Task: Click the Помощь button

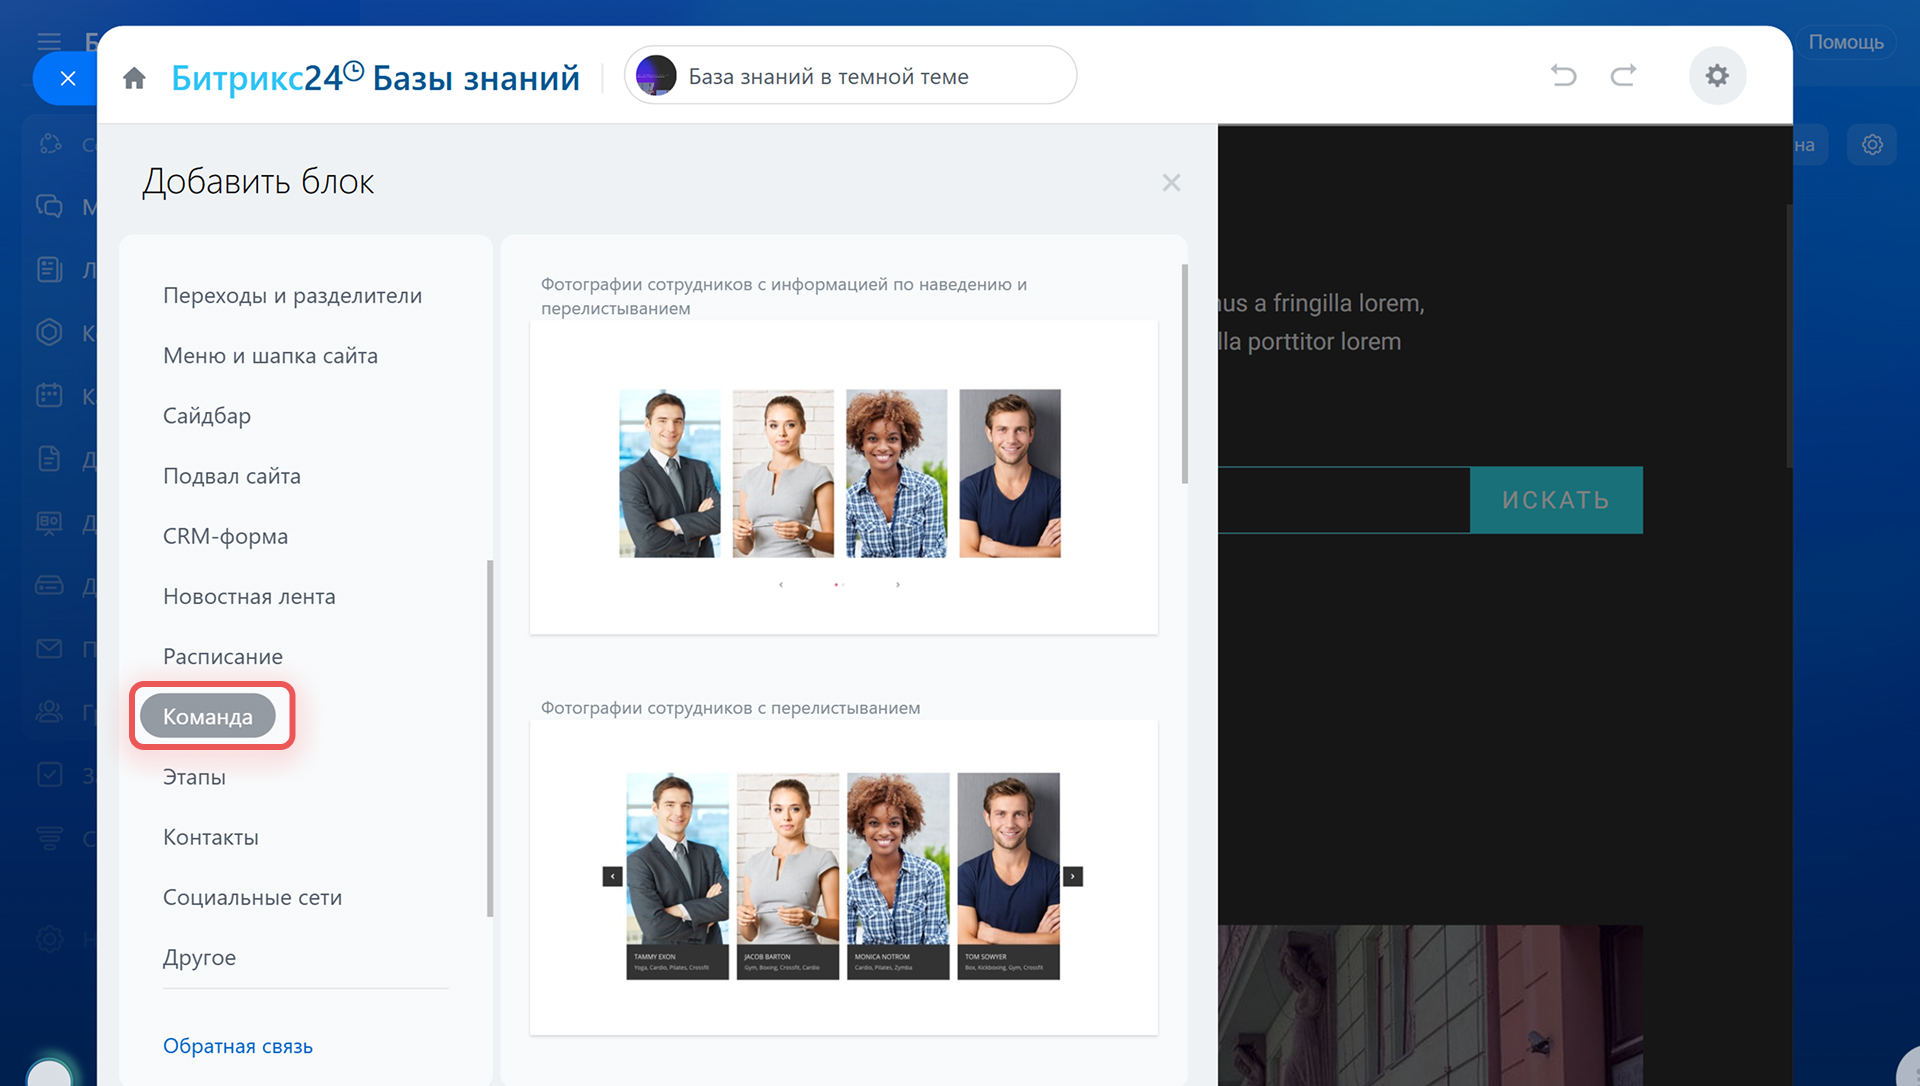Action: click(1845, 42)
